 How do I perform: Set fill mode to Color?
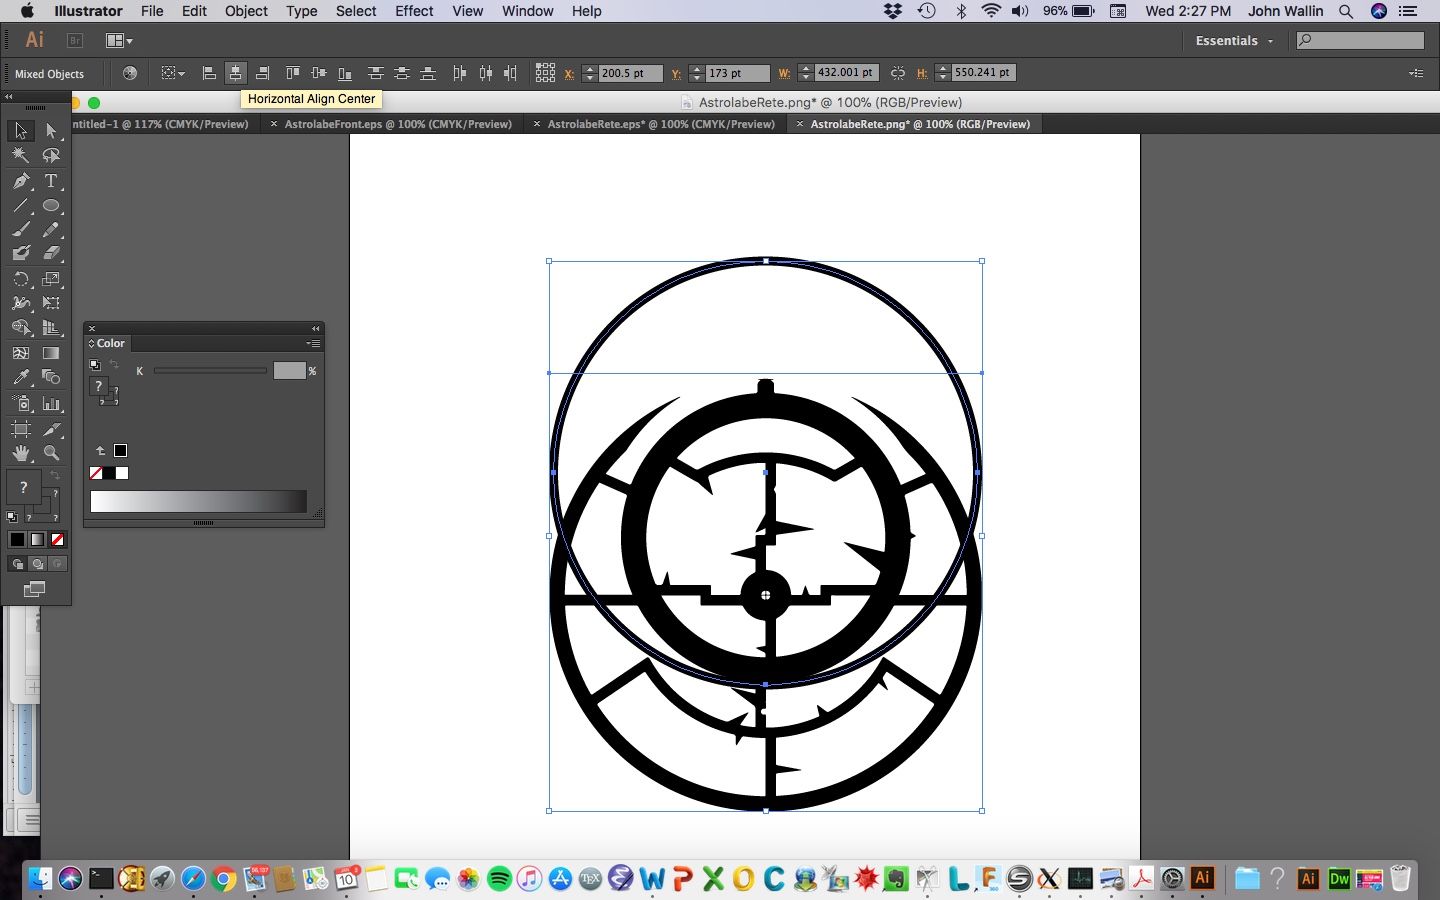(x=17, y=540)
